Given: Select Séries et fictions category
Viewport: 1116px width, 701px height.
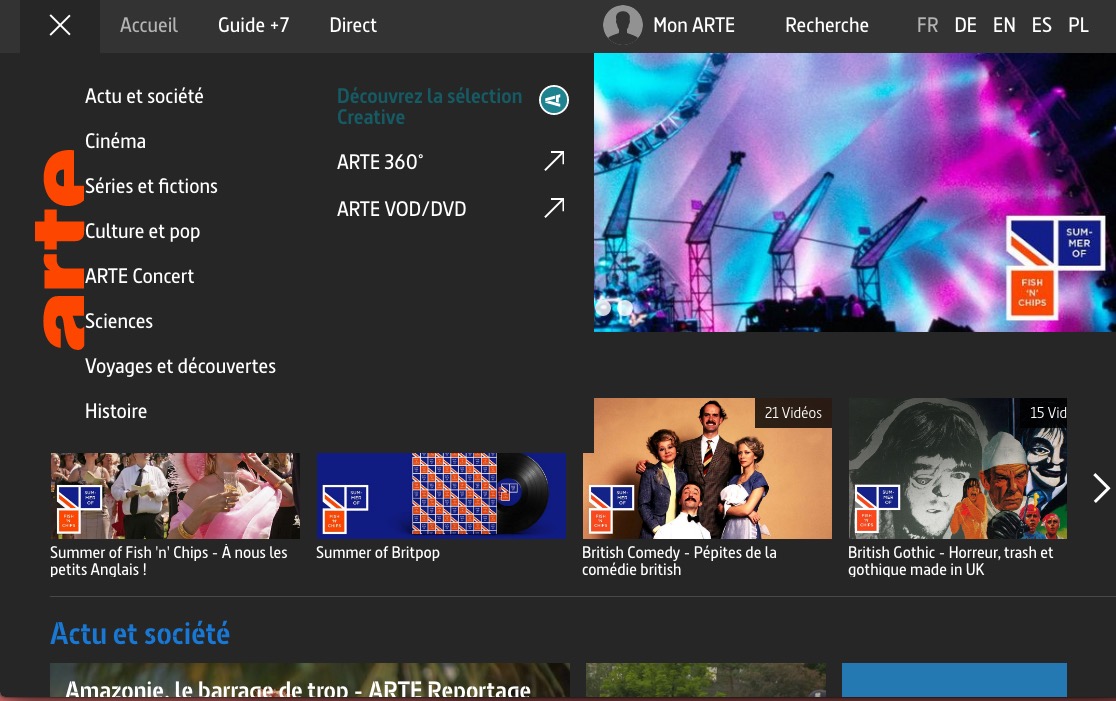Looking at the screenshot, I should coord(151,186).
